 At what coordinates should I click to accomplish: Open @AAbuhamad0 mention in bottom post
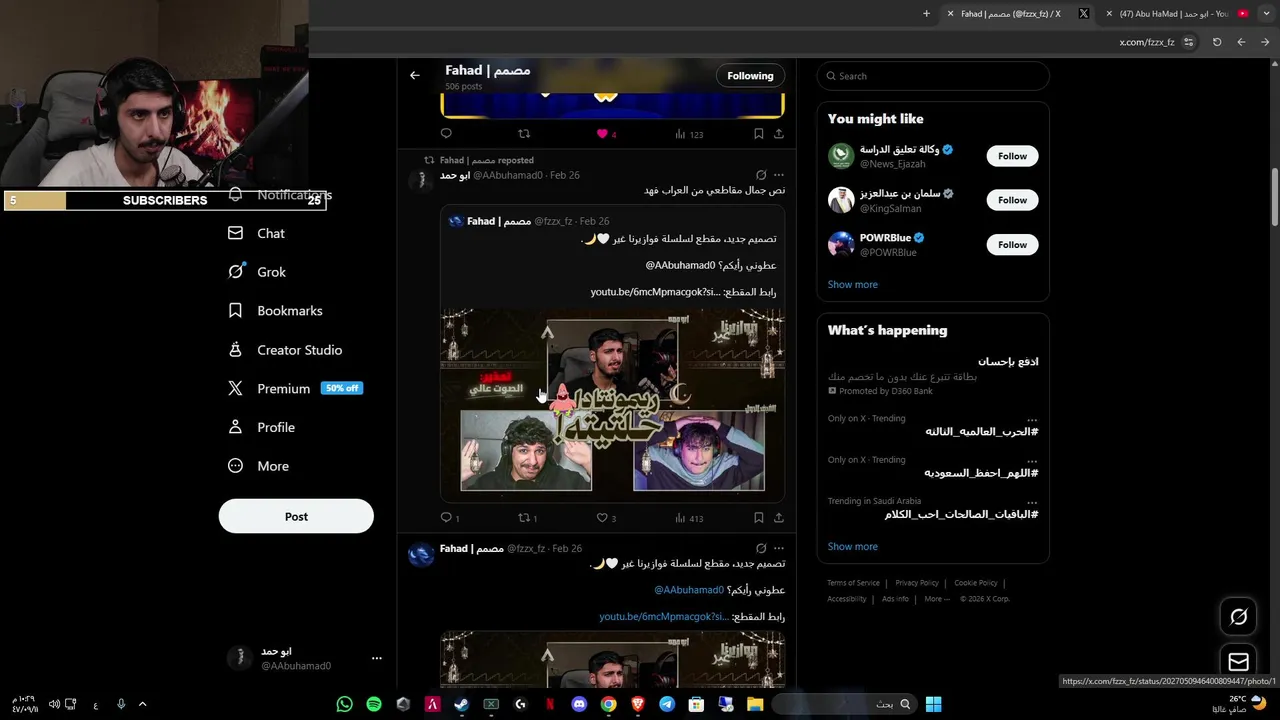click(689, 590)
